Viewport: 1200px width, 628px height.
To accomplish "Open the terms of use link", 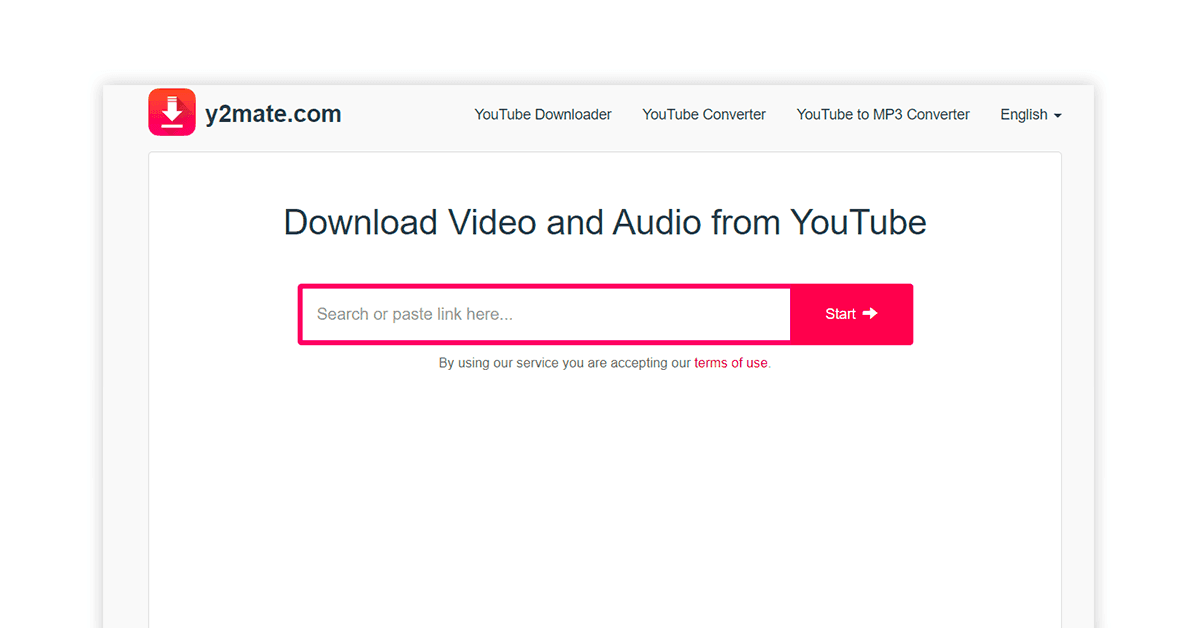I will (731, 363).
